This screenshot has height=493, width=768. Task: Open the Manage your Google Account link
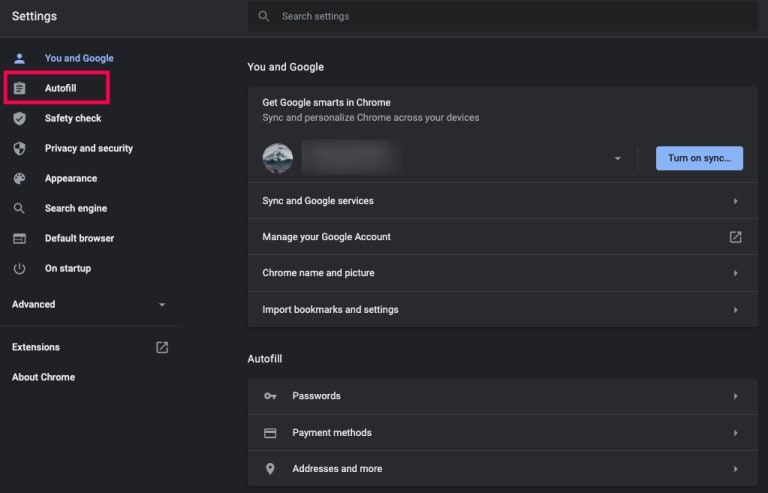pyautogui.click(x=735, y=237)
